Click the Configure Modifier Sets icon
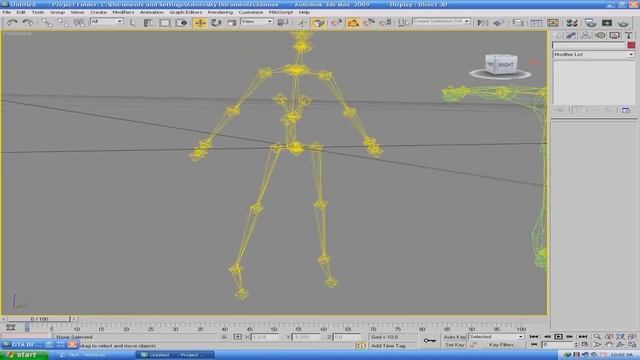 point(626,110)
